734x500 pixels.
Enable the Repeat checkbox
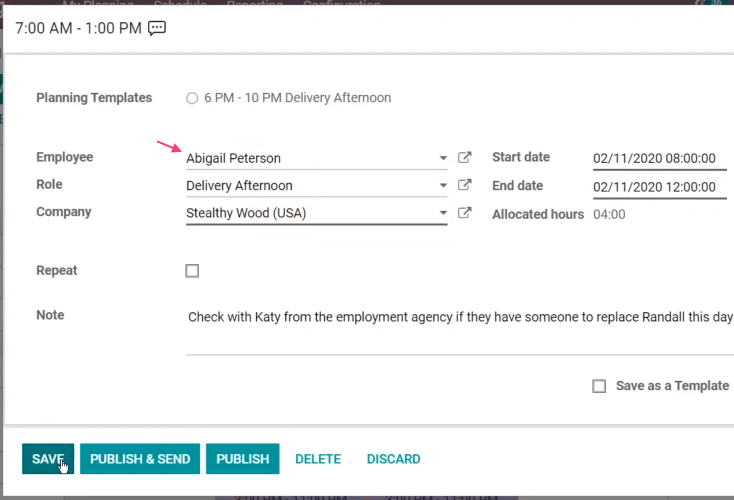click(192, 271)
